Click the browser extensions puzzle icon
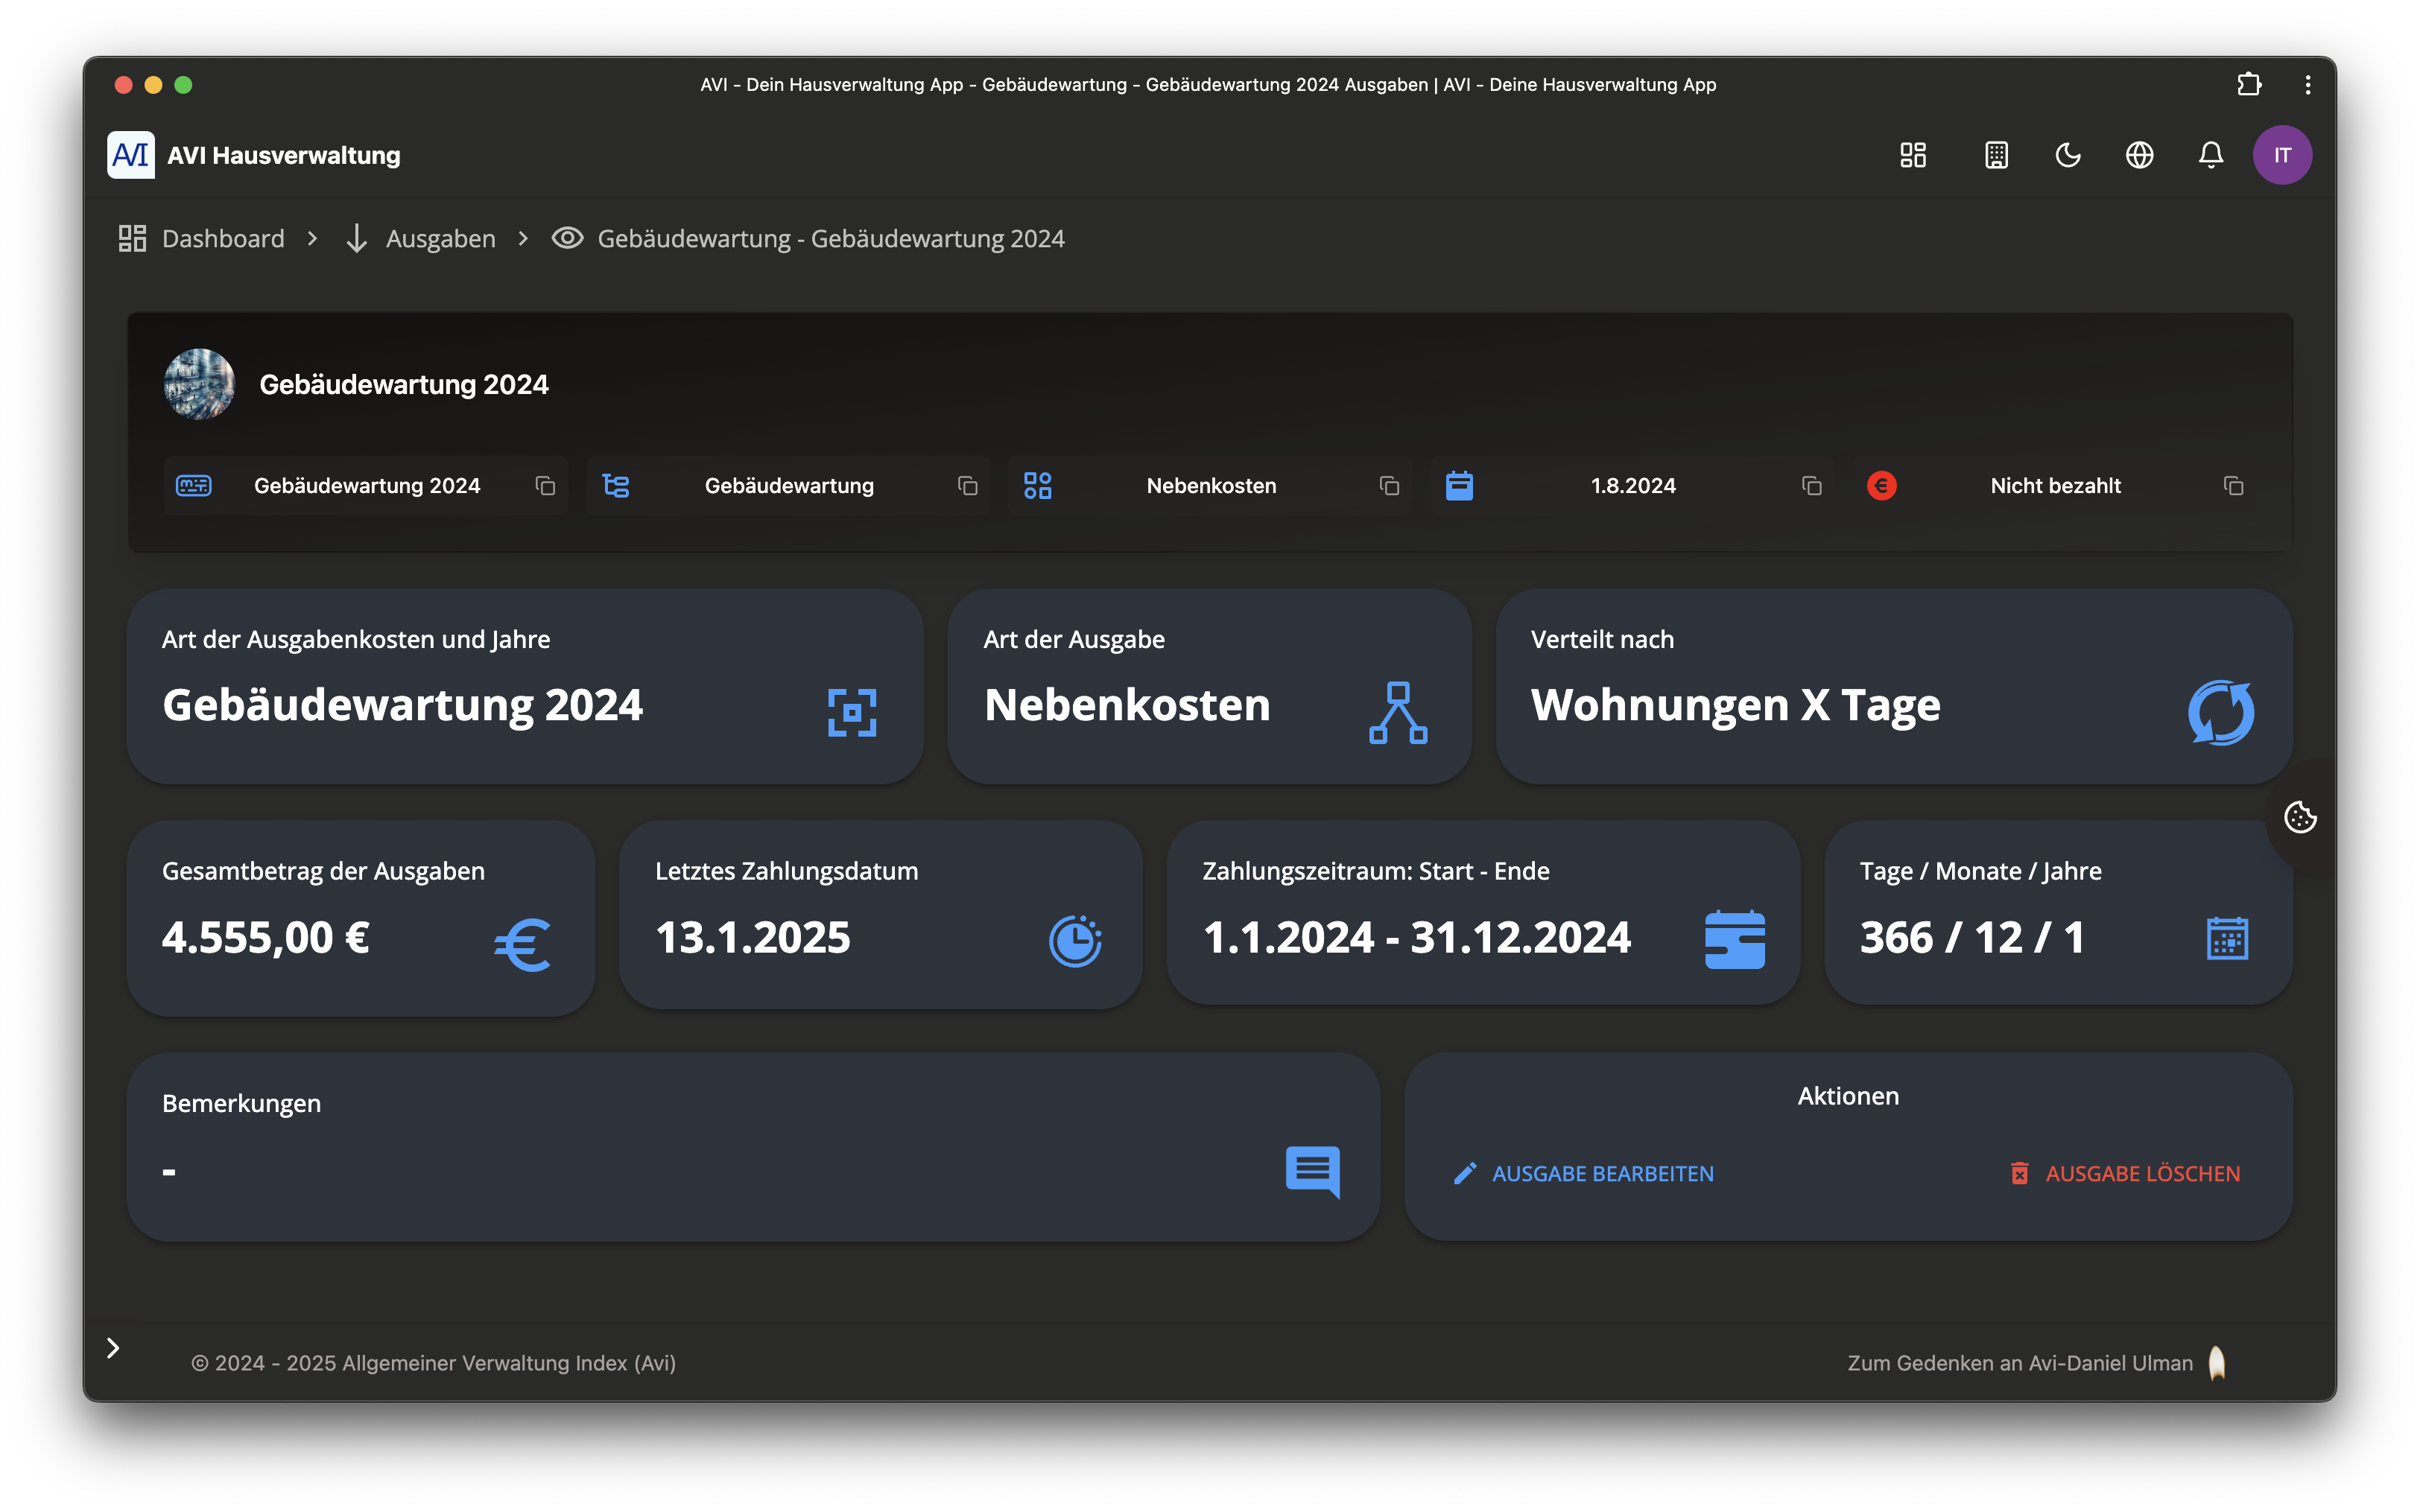This screenshot has height=1512, width=2420. [x=2249, y=85]
